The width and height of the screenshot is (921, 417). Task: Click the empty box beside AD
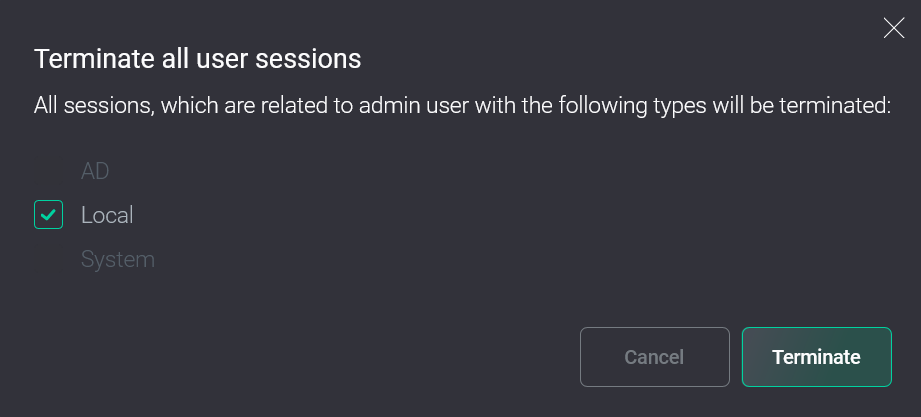[x=48, y=171]
